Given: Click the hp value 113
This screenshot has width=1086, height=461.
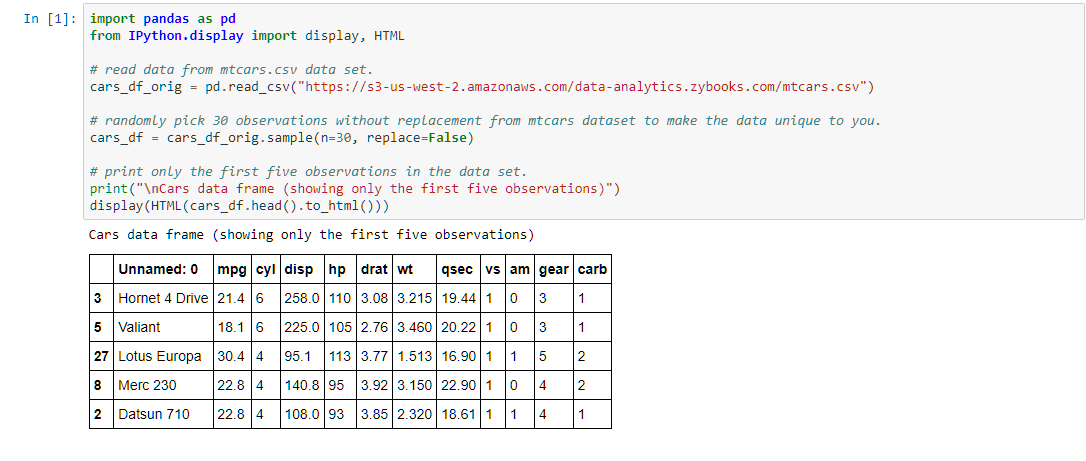Looking at the screenshot, I should pyautogui.click(x=340, y=356).
